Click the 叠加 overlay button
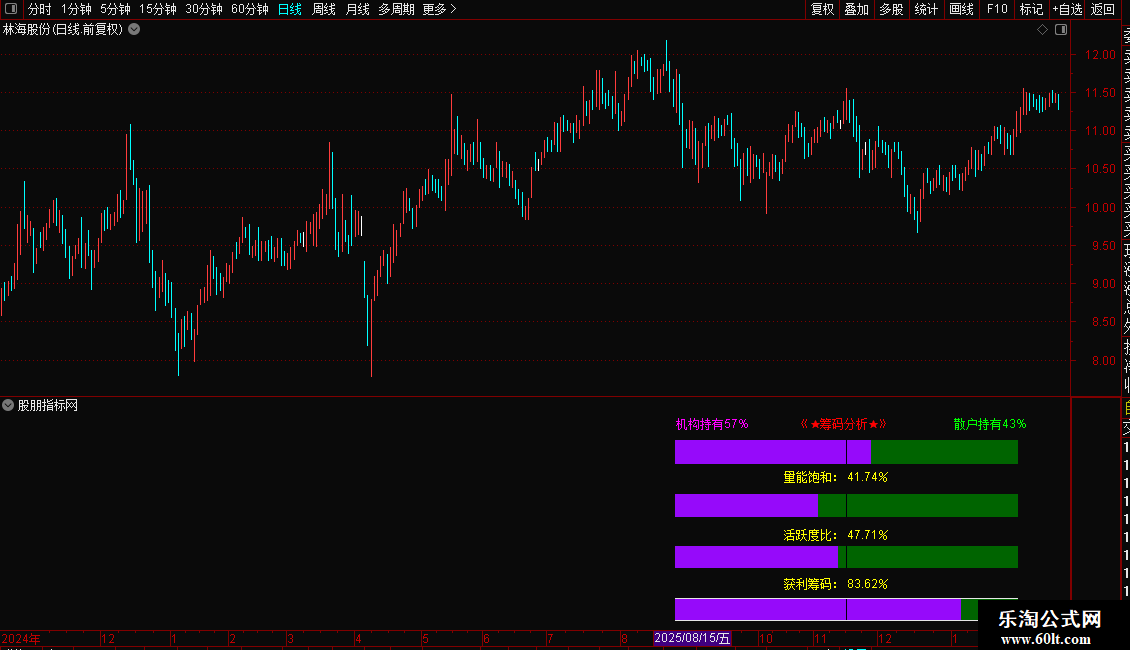 tap(857, 9)
